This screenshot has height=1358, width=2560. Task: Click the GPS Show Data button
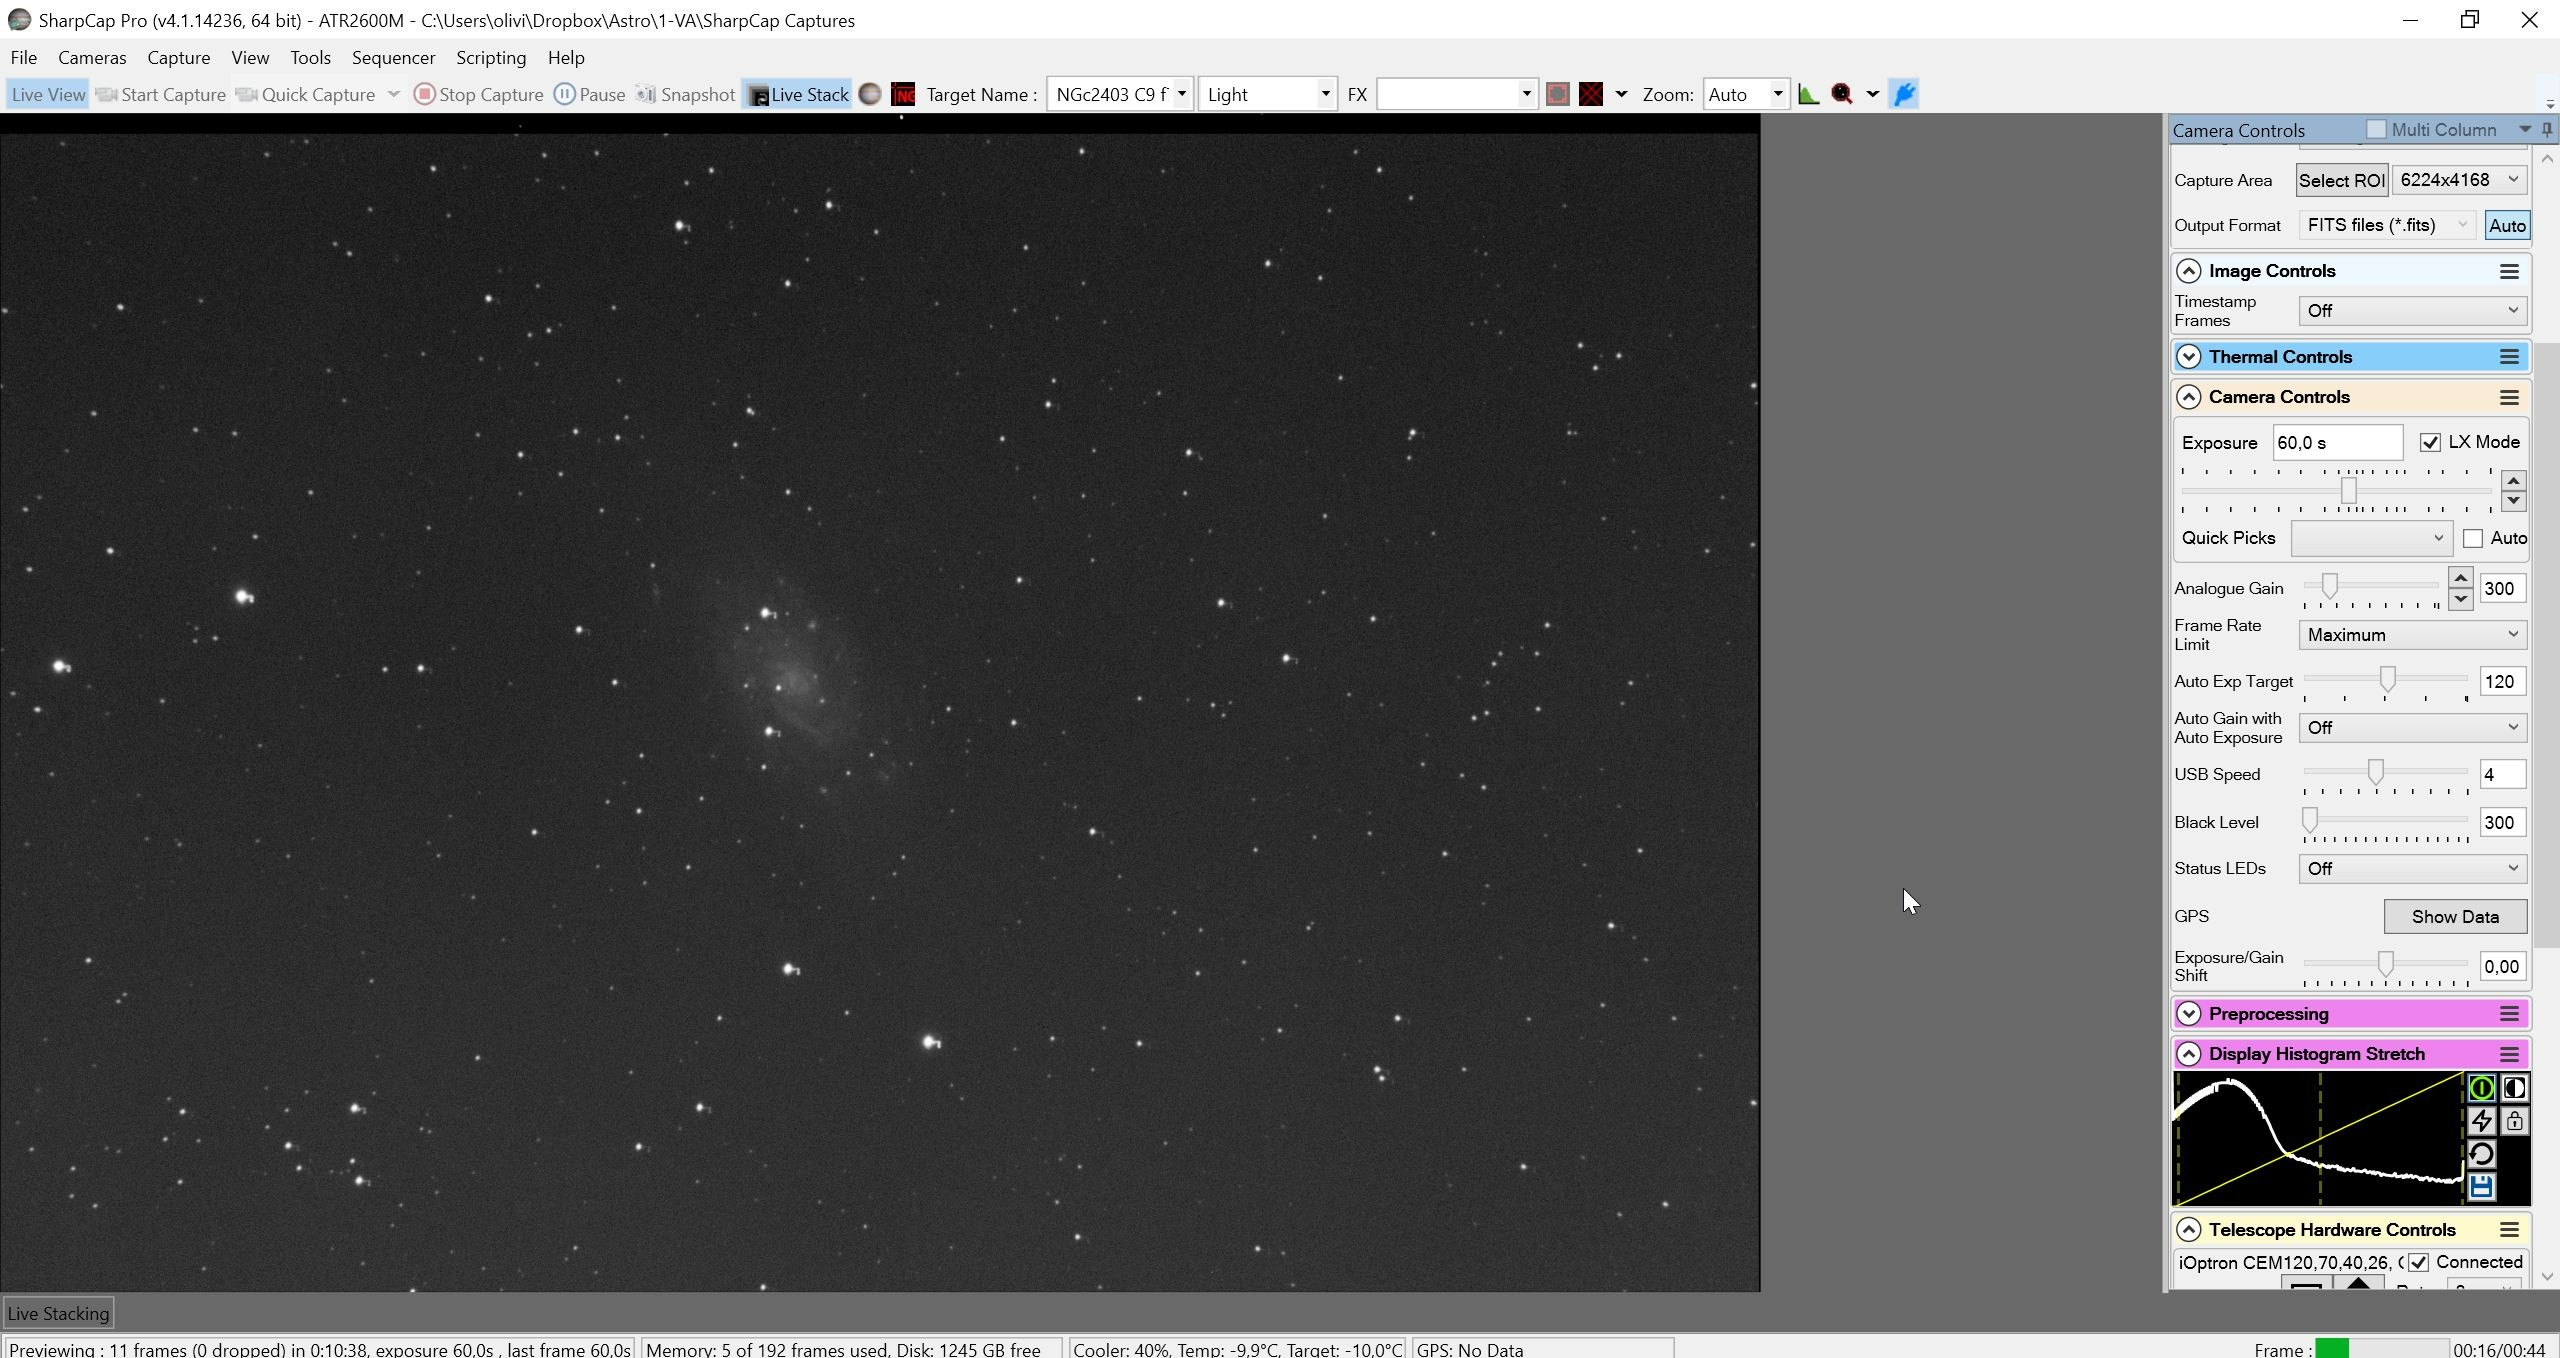point(2455,916)
